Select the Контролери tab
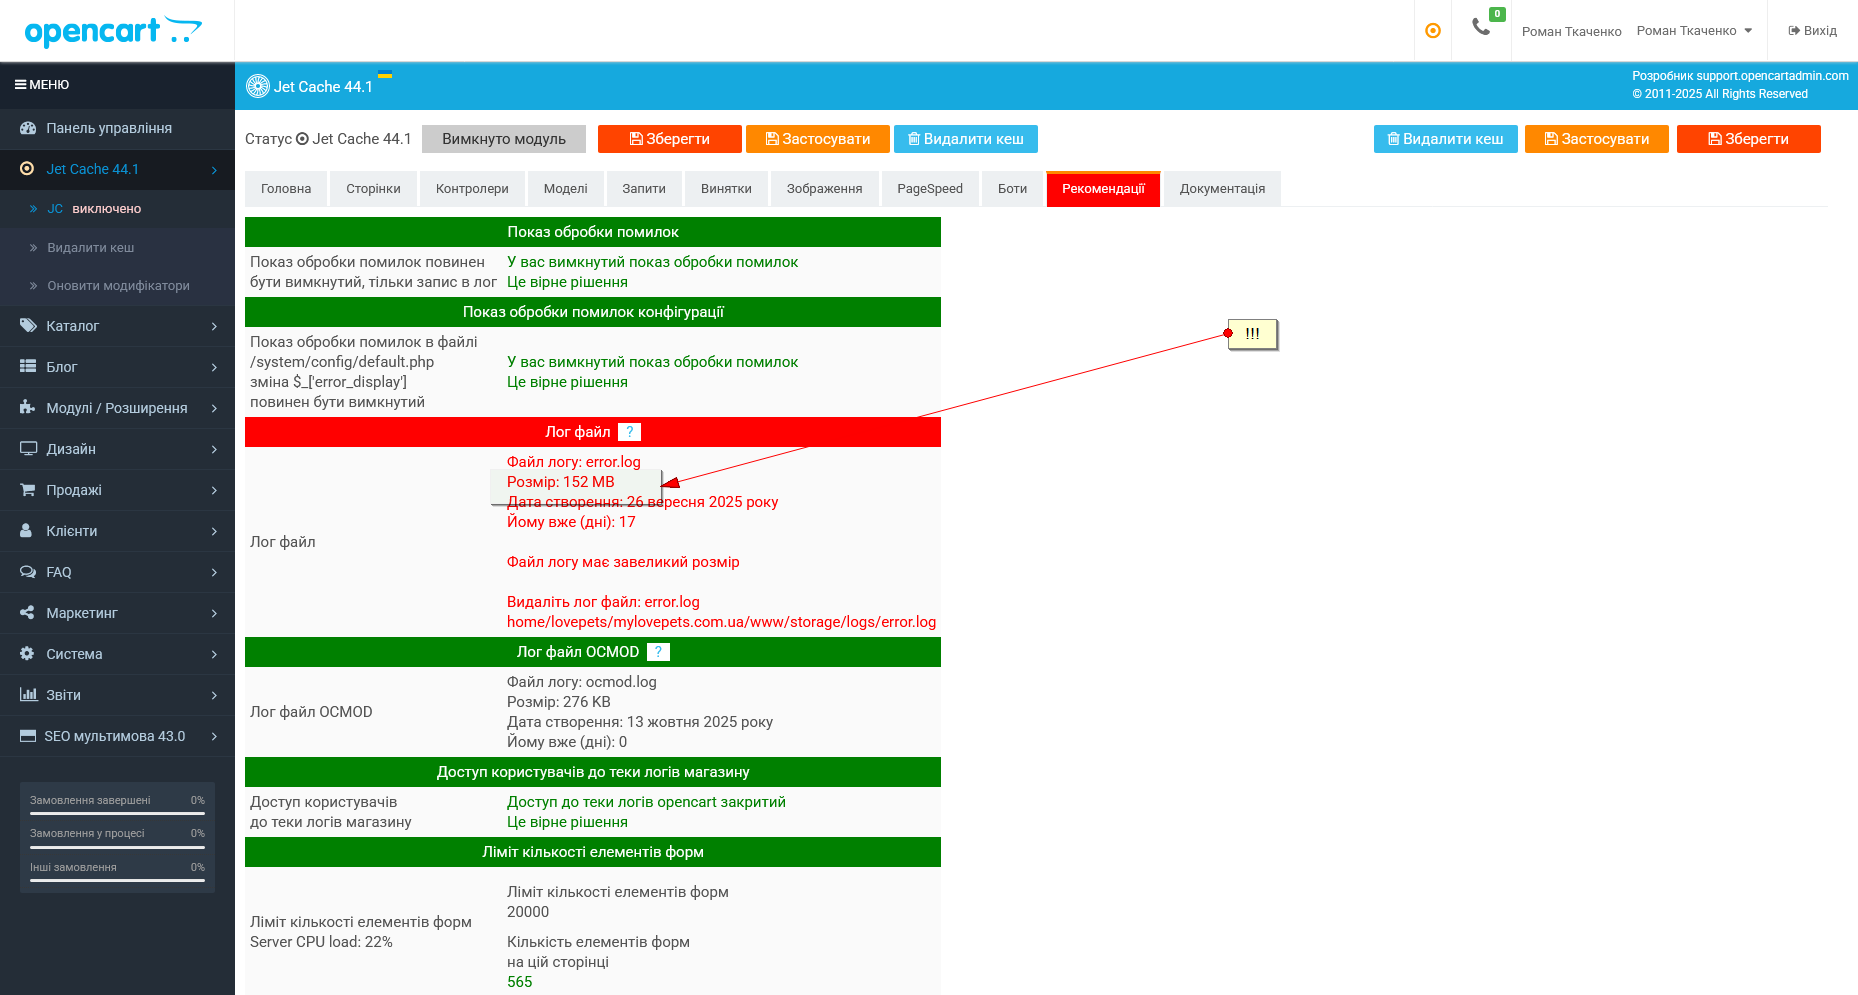 click(472, 189)
